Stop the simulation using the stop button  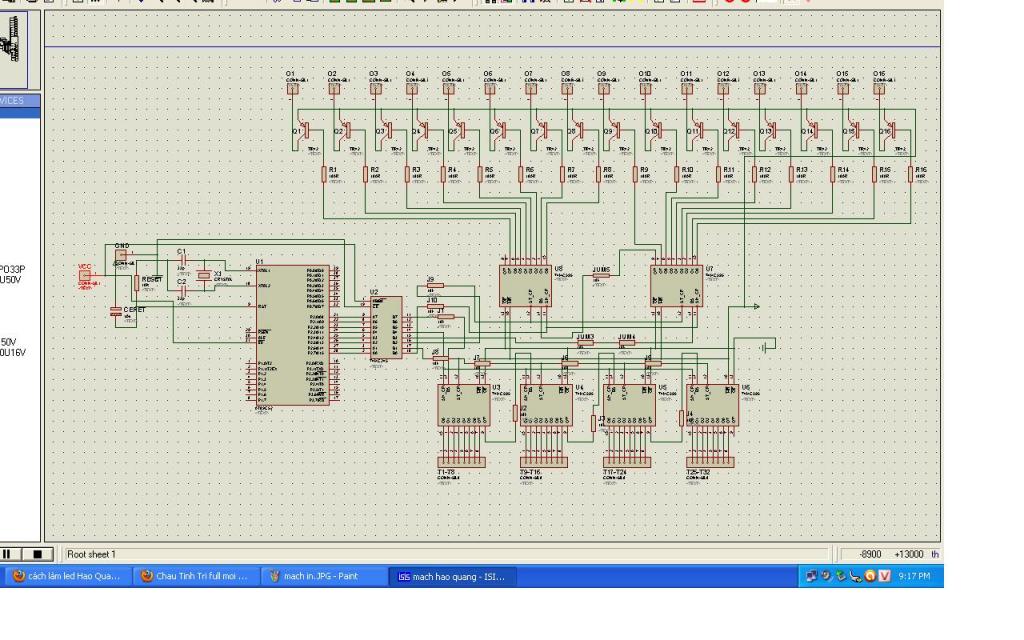point(35,554)
